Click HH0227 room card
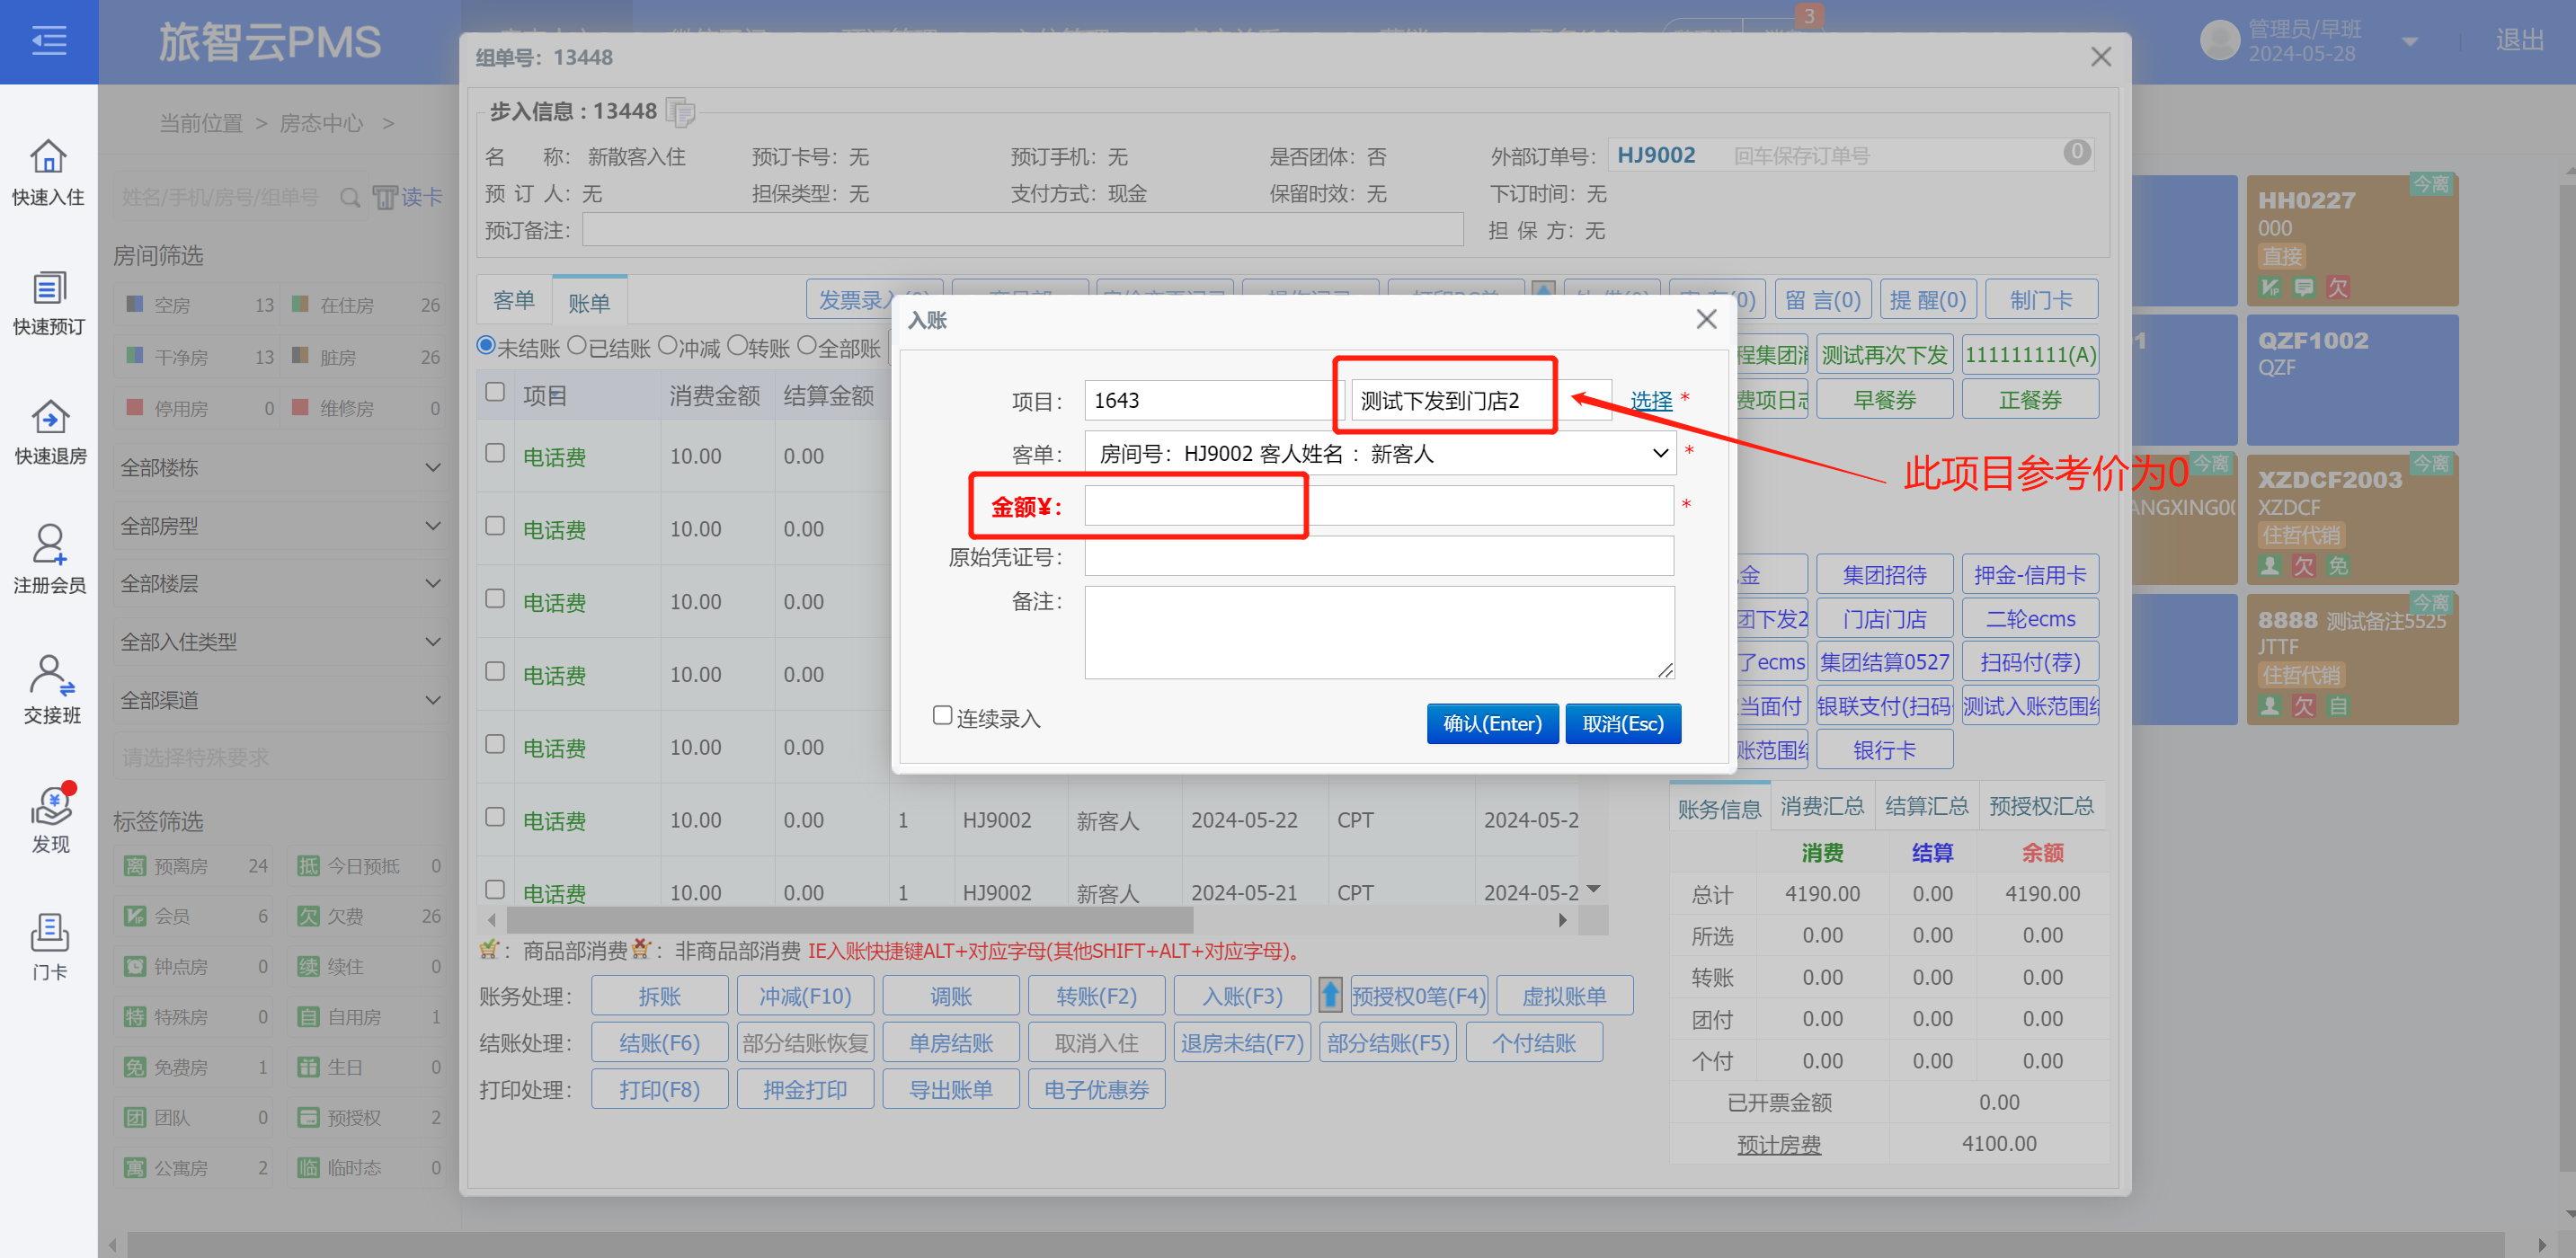 pos(2351,240)
